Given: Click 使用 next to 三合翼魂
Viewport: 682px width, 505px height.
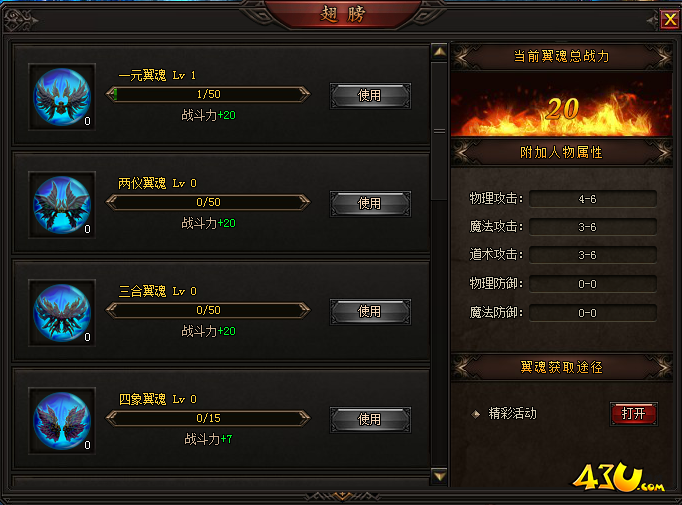Looking at the screenshot, I should click(x=370, y=311).
